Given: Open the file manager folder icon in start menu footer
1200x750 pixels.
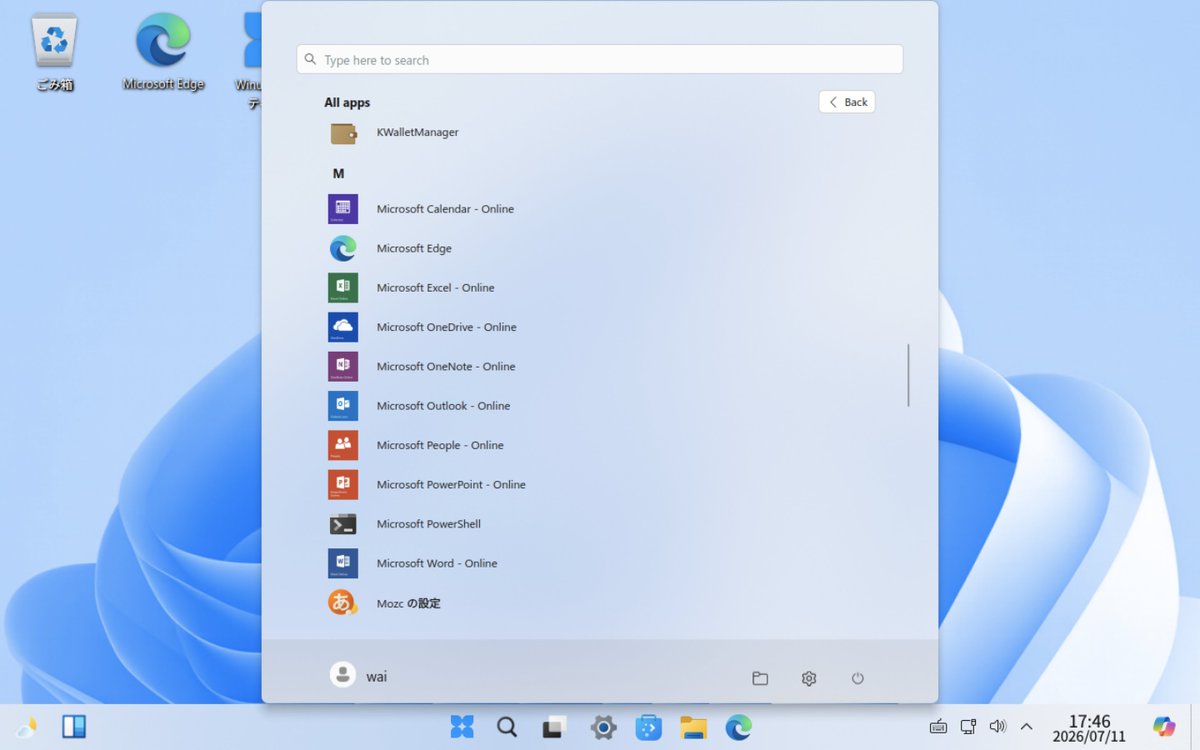Looking at the screenshot, I should coord(760,678).
